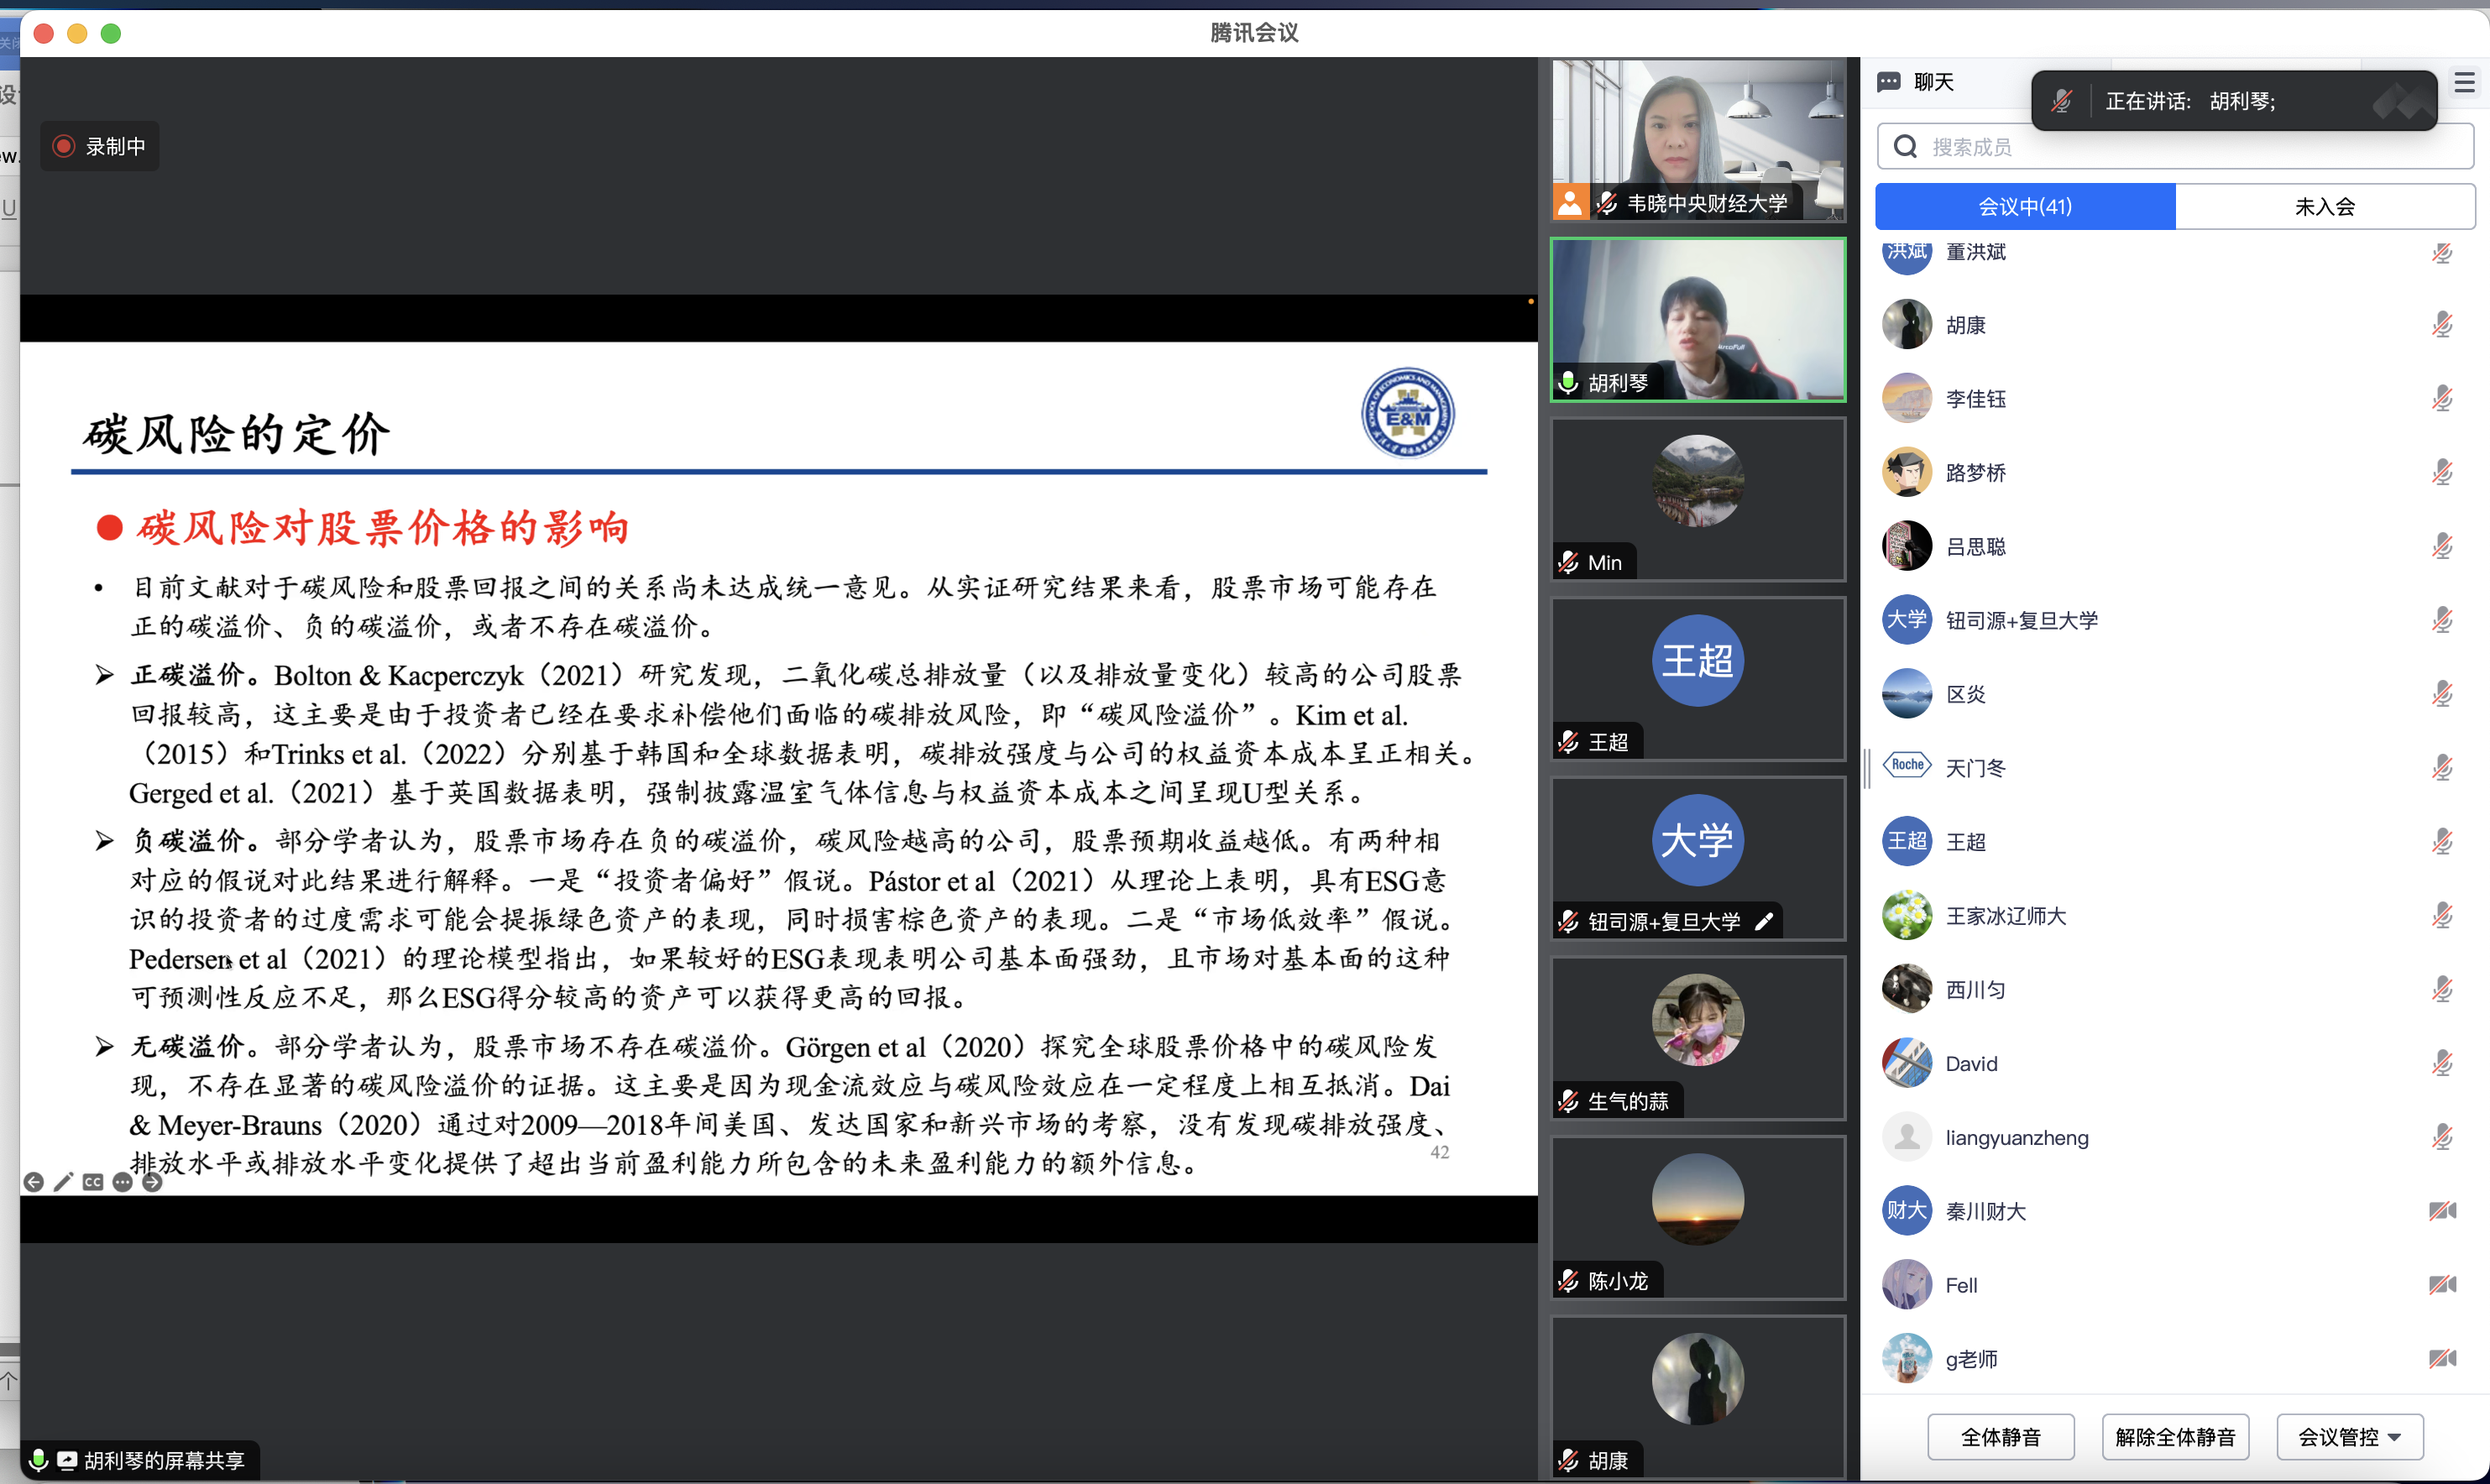
Task: Switch to the 未入会 tab
Action: tap(2325, 206)
